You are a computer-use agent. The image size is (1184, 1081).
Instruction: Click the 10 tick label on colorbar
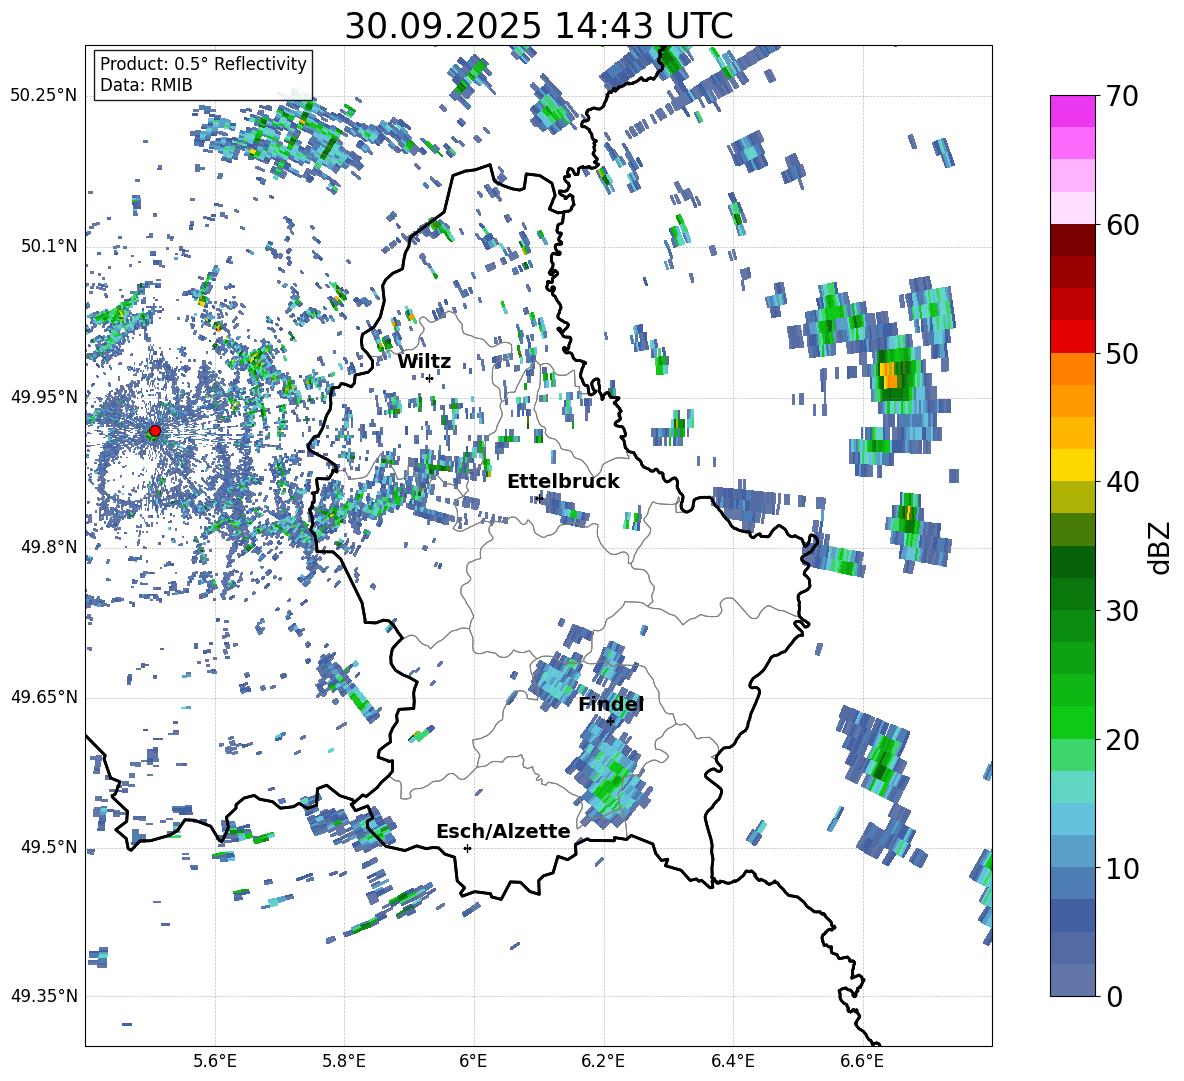[x=1122, y=868]
